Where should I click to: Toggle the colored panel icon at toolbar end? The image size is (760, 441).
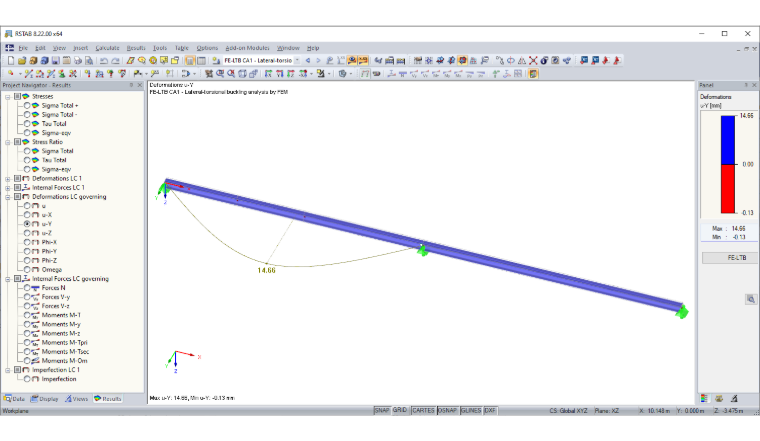(534, 74)
